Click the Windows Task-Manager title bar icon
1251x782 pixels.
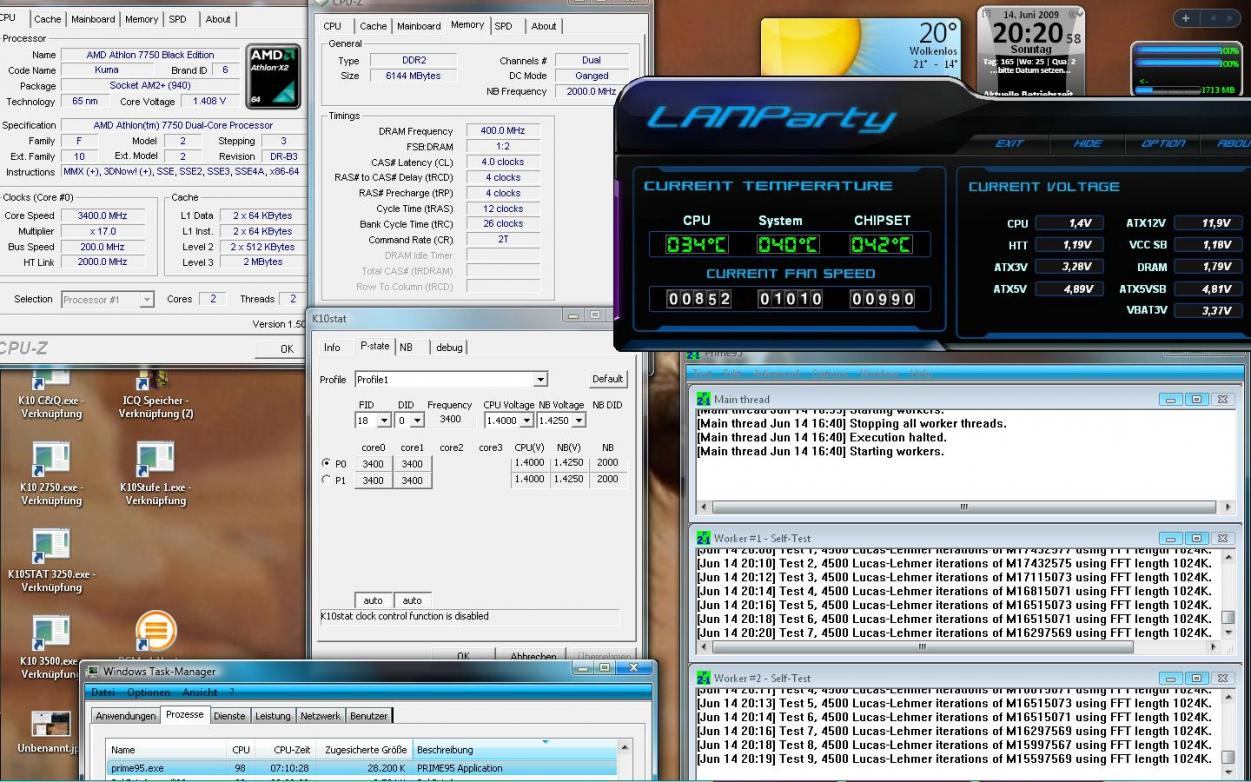pyautogui.click(x=91, y=671)
